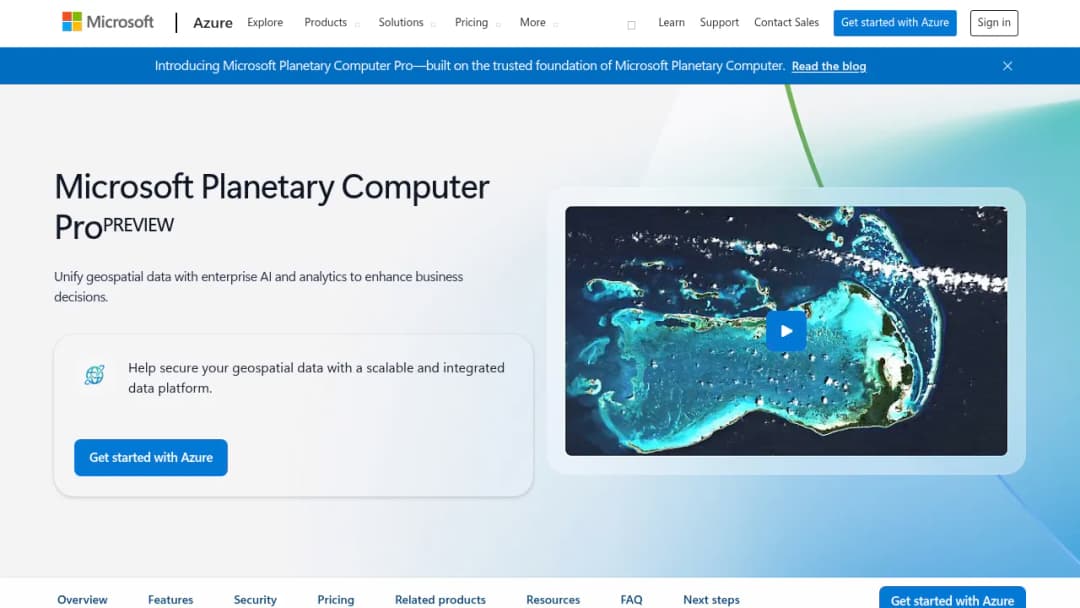1080x608 pixels.
Task: Jump to Security section tab
Action: (255, 600)
